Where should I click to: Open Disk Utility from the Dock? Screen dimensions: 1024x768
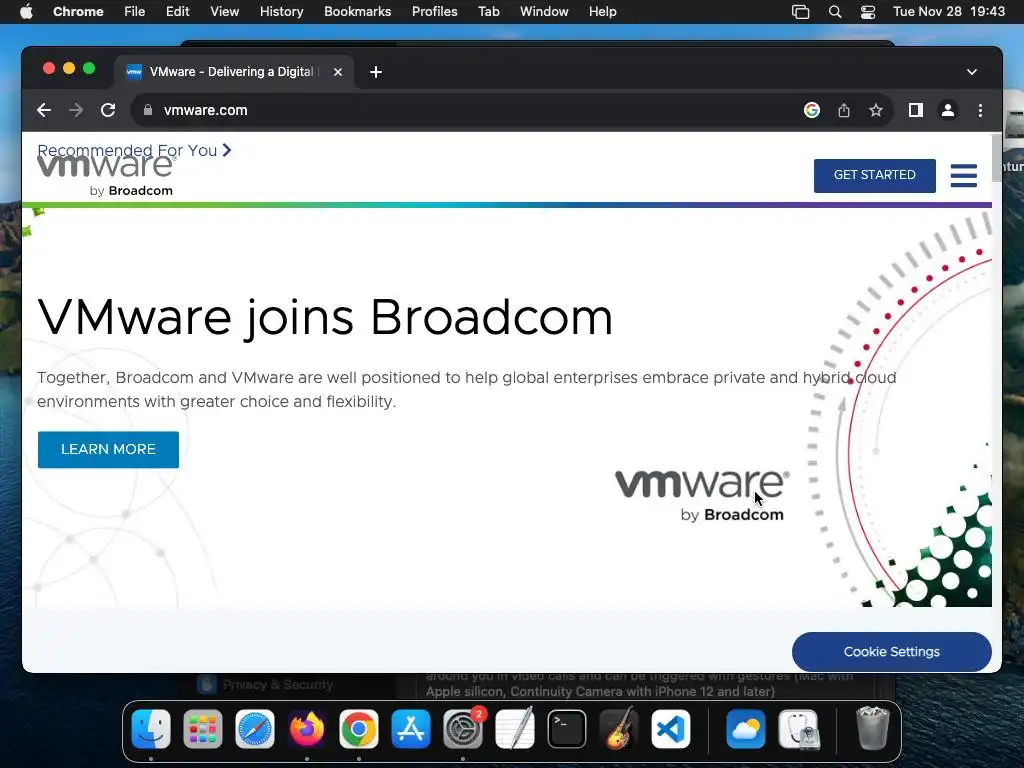coord(798,728)
